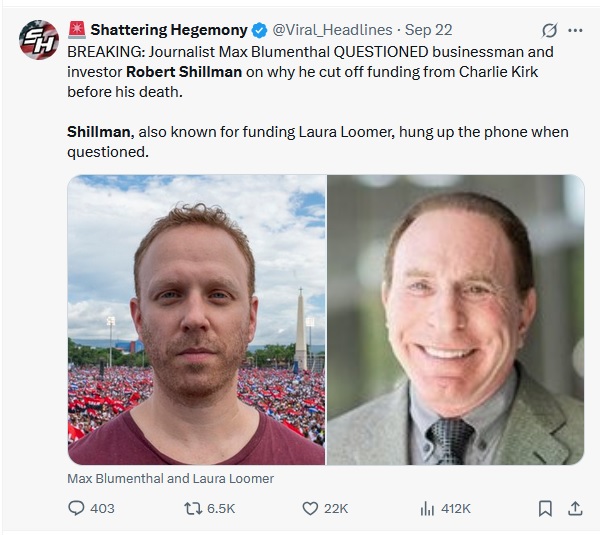Bookmark this post
606x535 pixels.
(545, 508)
